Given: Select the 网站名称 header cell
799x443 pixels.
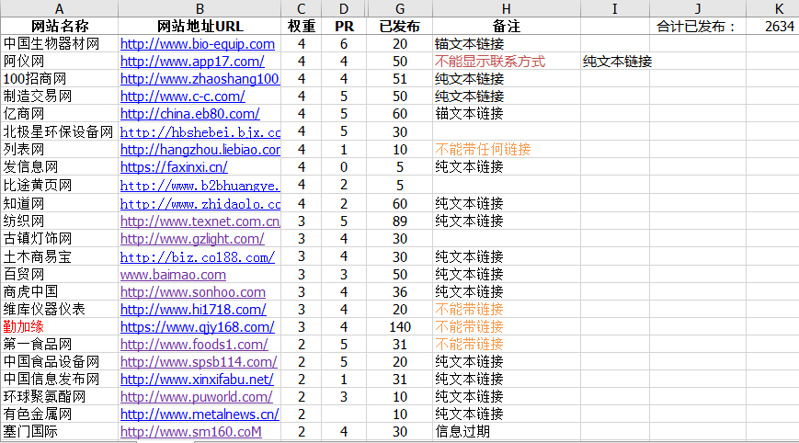Looking at the screenshot, I should coord(59,26).
